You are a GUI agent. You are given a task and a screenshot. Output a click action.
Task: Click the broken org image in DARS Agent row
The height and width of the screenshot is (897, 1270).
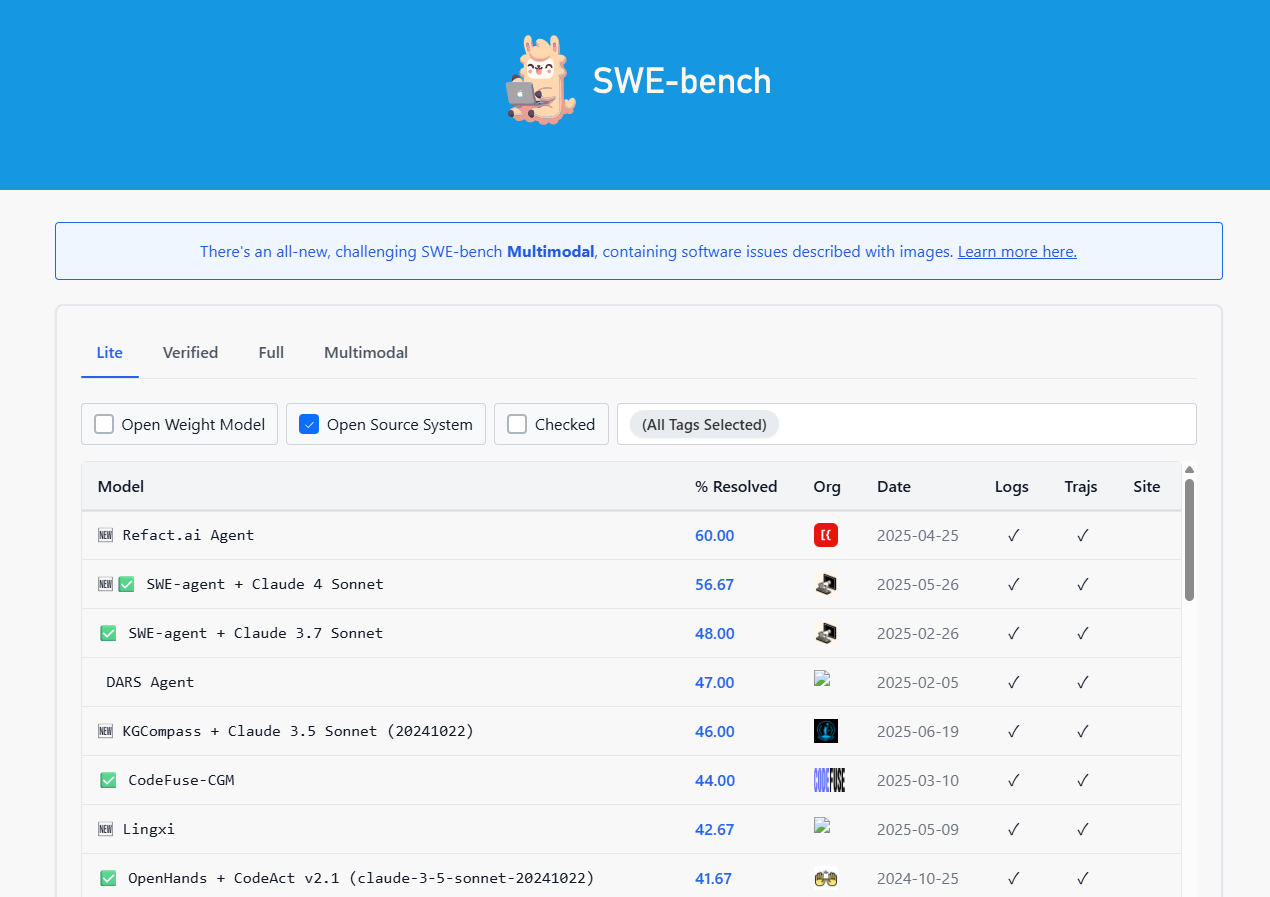(x=823, y=678)
